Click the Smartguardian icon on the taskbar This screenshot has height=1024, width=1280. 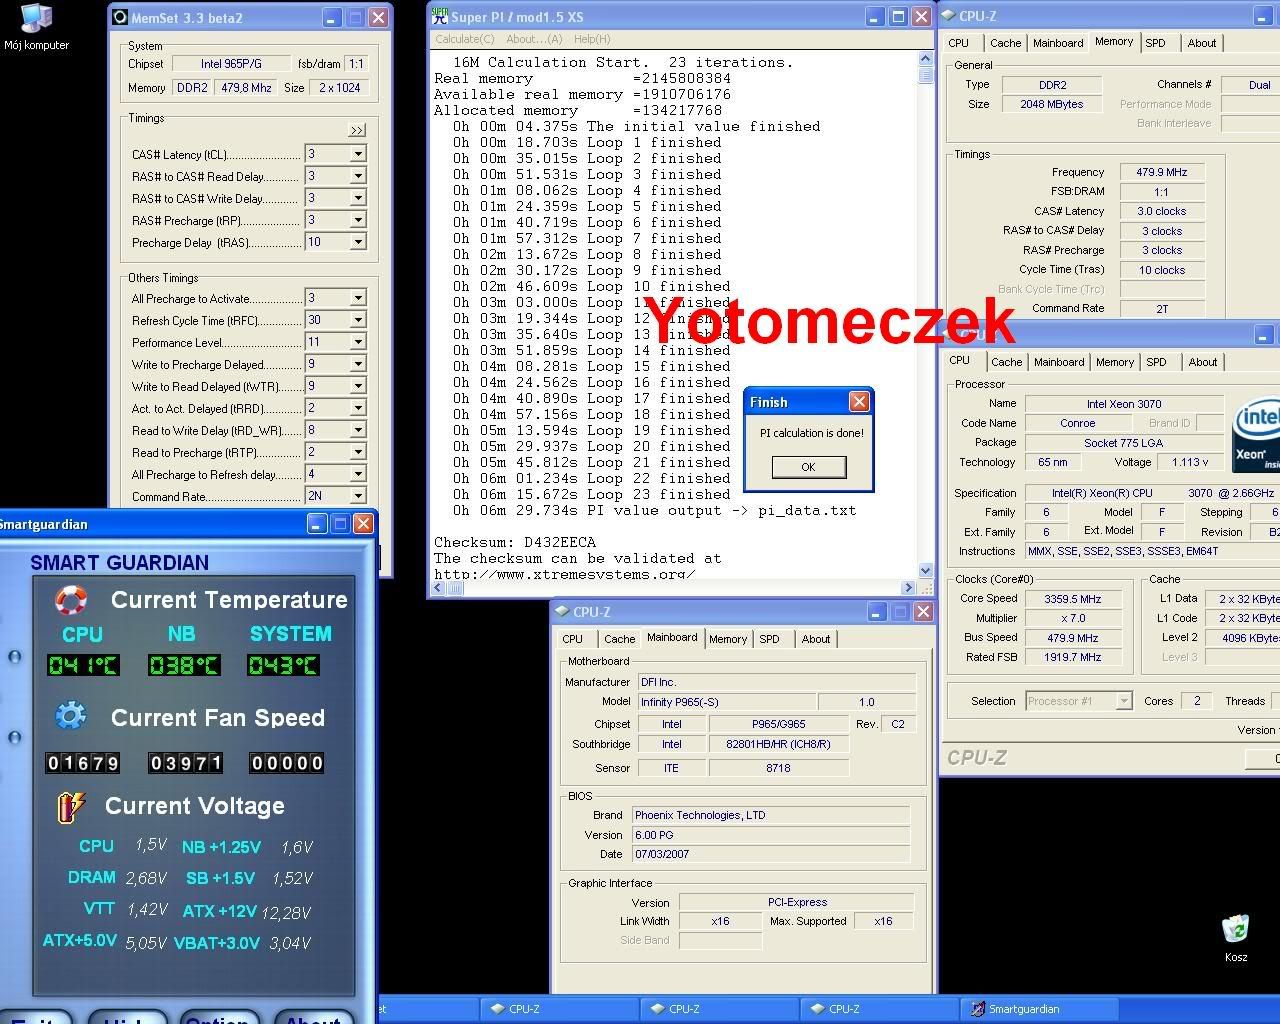click(x=978, y=1009)
